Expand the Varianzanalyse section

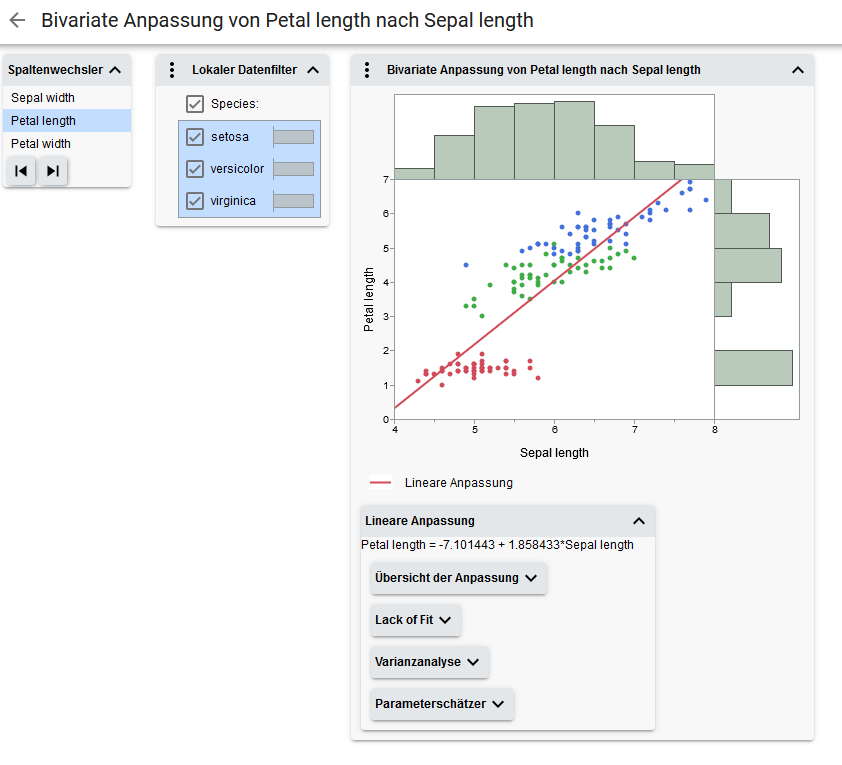coord(428,662)
